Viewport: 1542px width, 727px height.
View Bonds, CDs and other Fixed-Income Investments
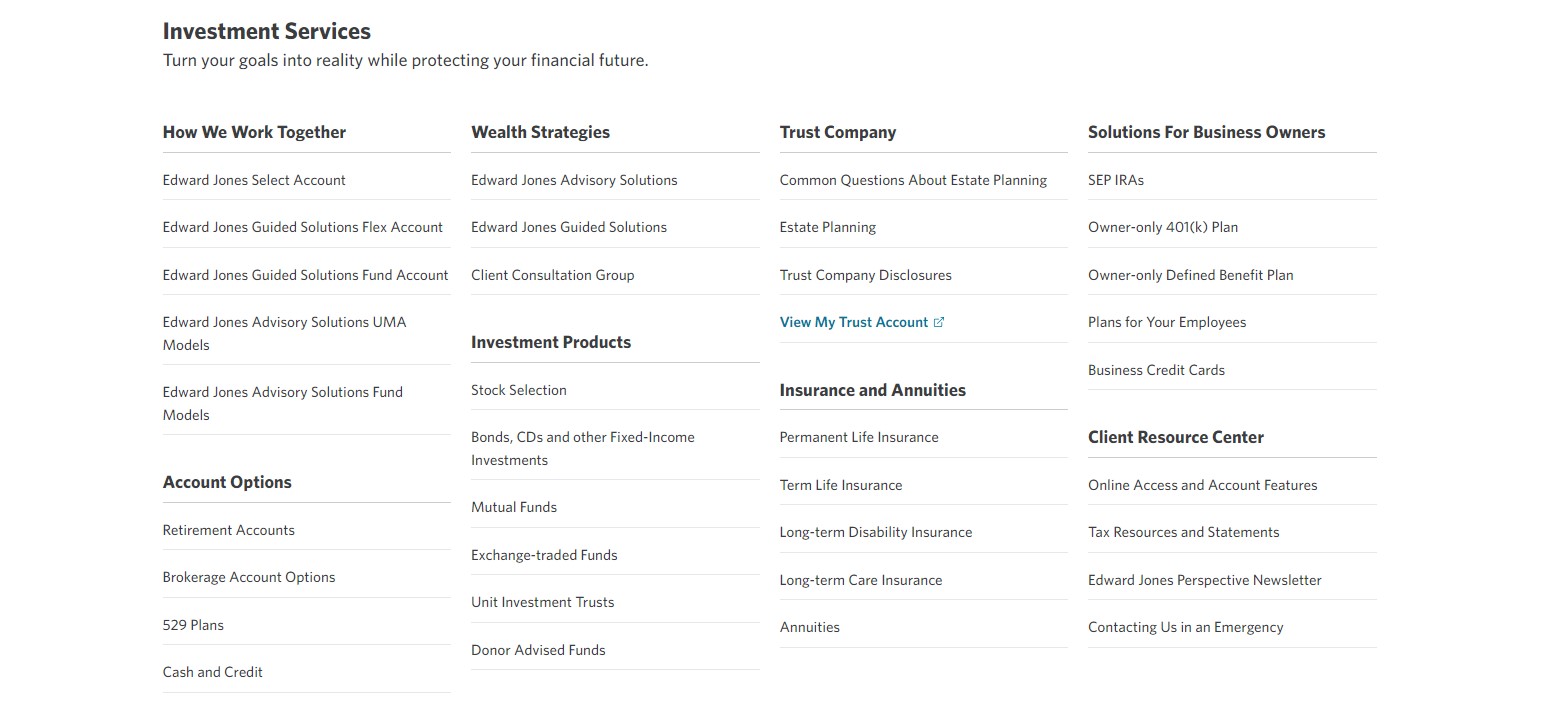tap(582, 448)
